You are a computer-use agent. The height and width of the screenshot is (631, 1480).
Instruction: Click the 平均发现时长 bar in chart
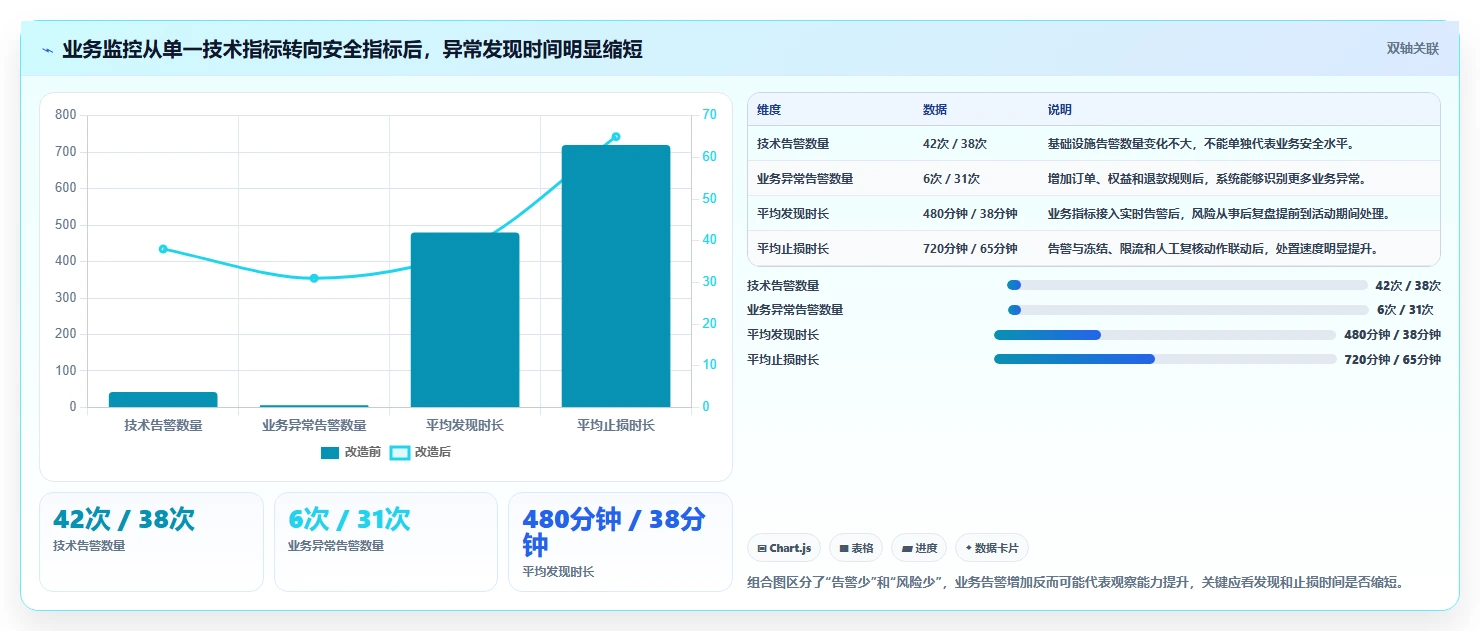tap(465, 320)
